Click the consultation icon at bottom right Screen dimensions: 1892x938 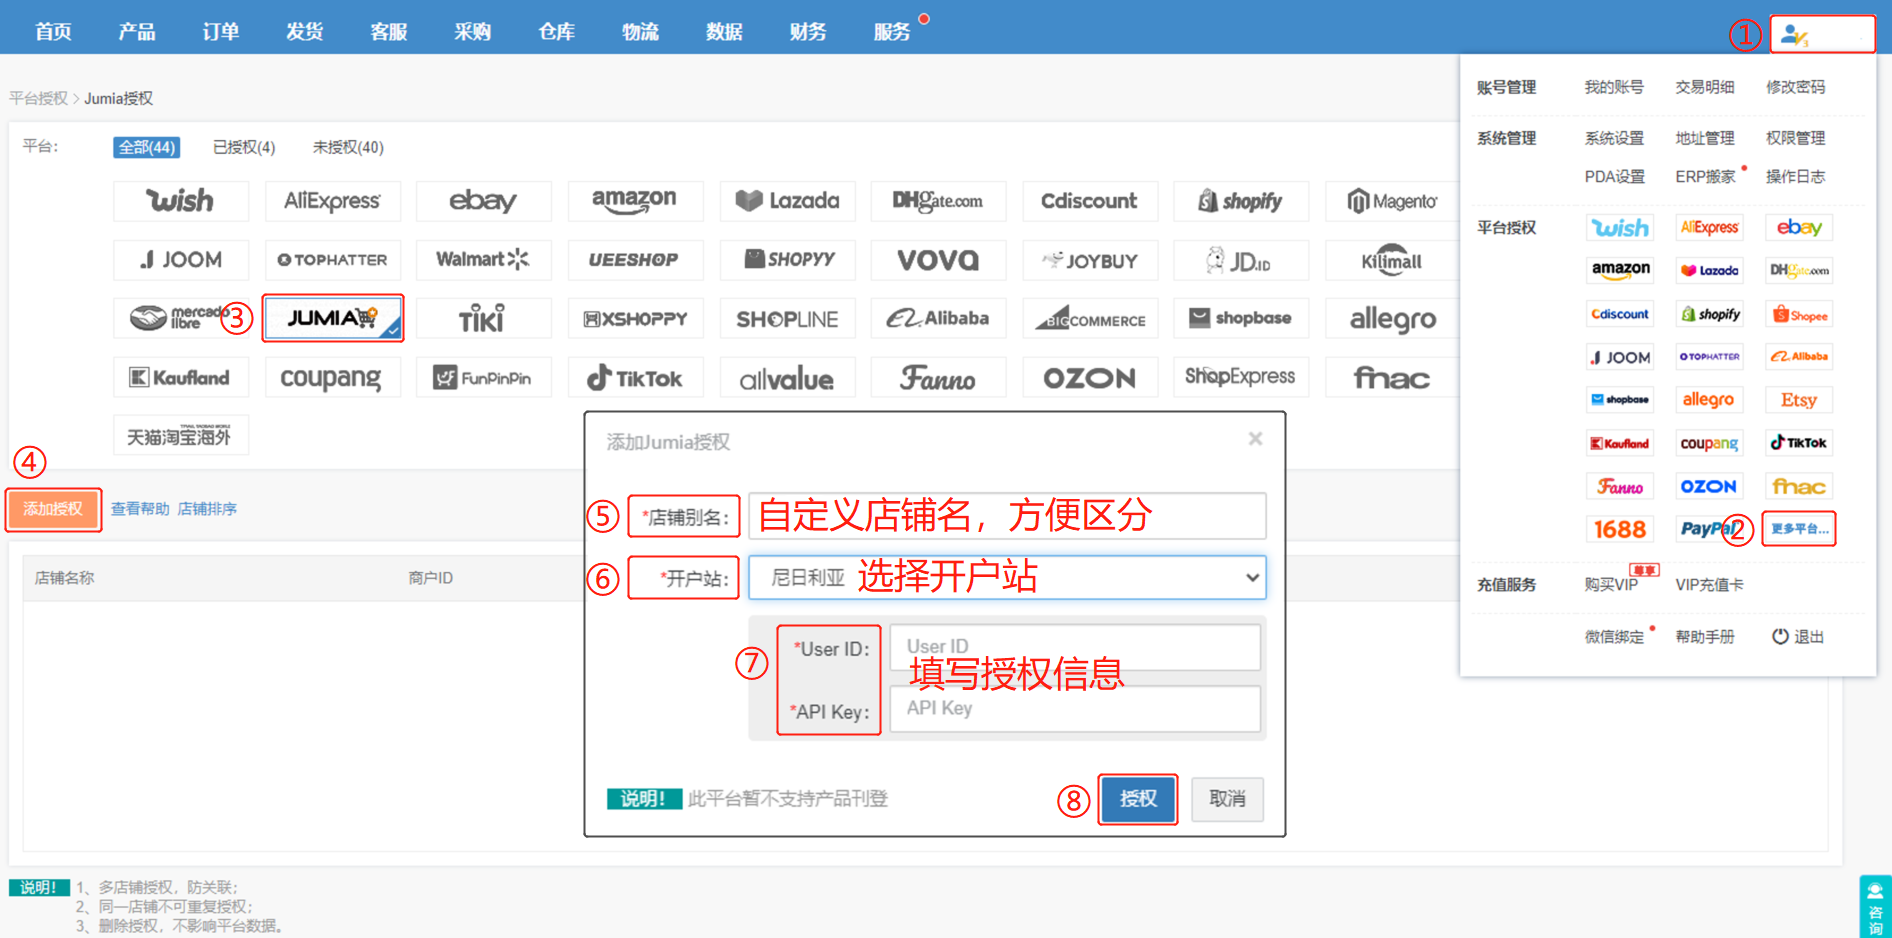click(1875, 907)
